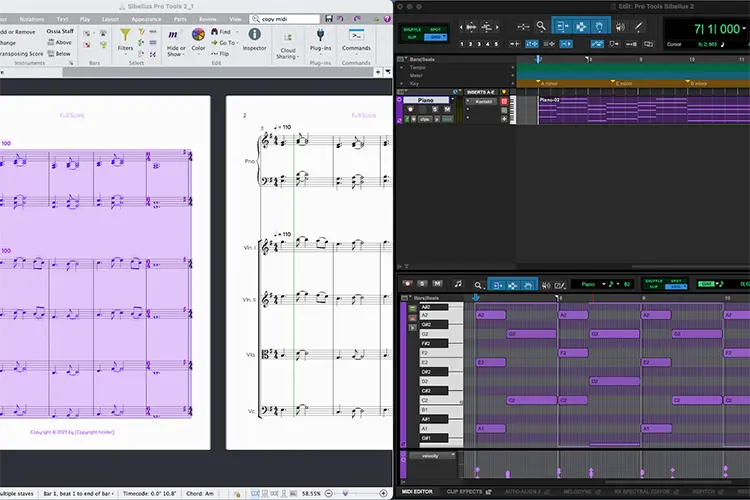Open the Plug-ins plug icon in Sibelius

coord(320,35)
